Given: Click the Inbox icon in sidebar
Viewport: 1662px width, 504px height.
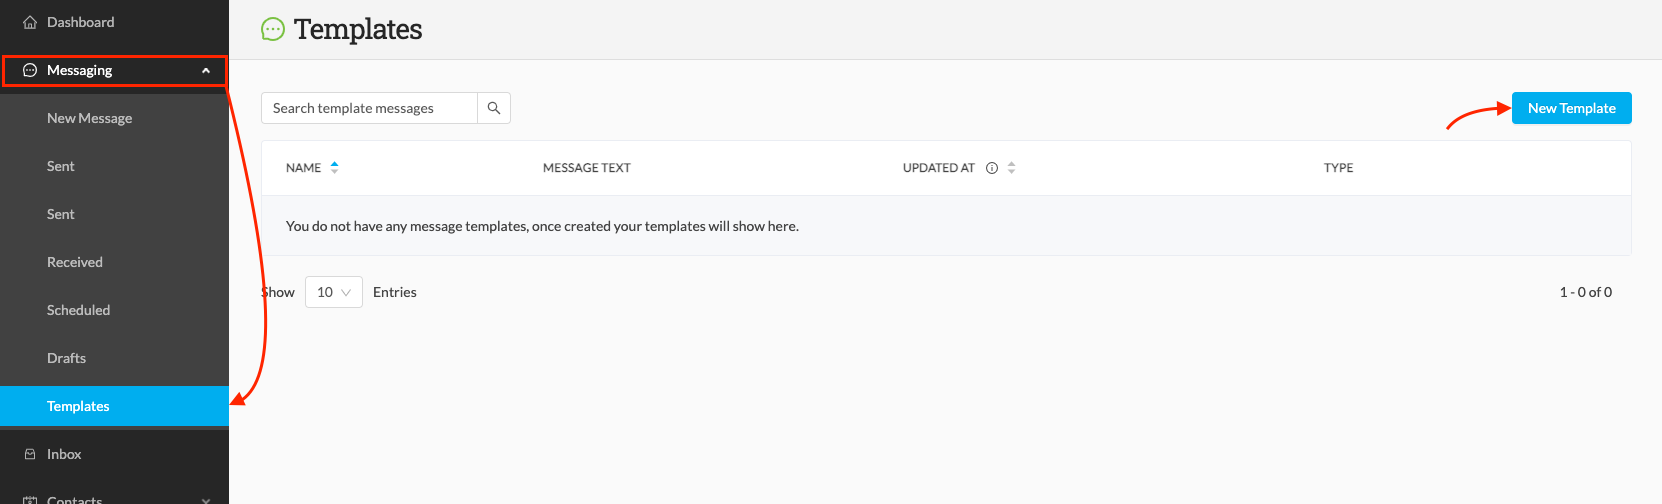Looking at the screenshot, I should click(x=30, y=454).
